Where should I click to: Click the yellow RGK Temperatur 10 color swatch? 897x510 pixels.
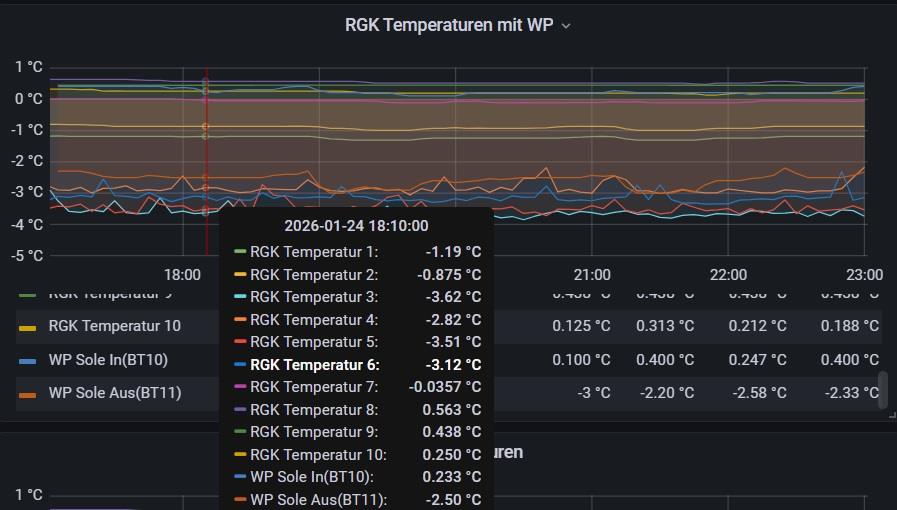(28, 327)
